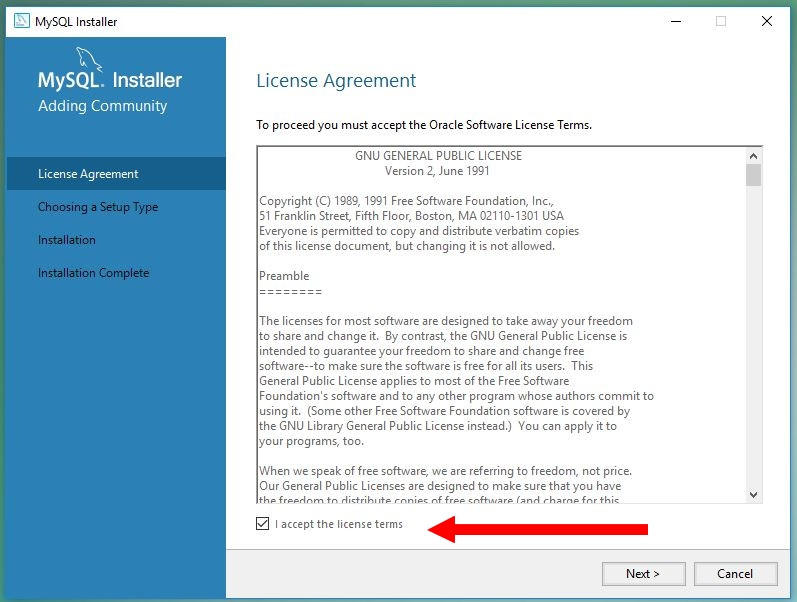
Task: Click the license scrollbar thumb
Action: [753, 175]
